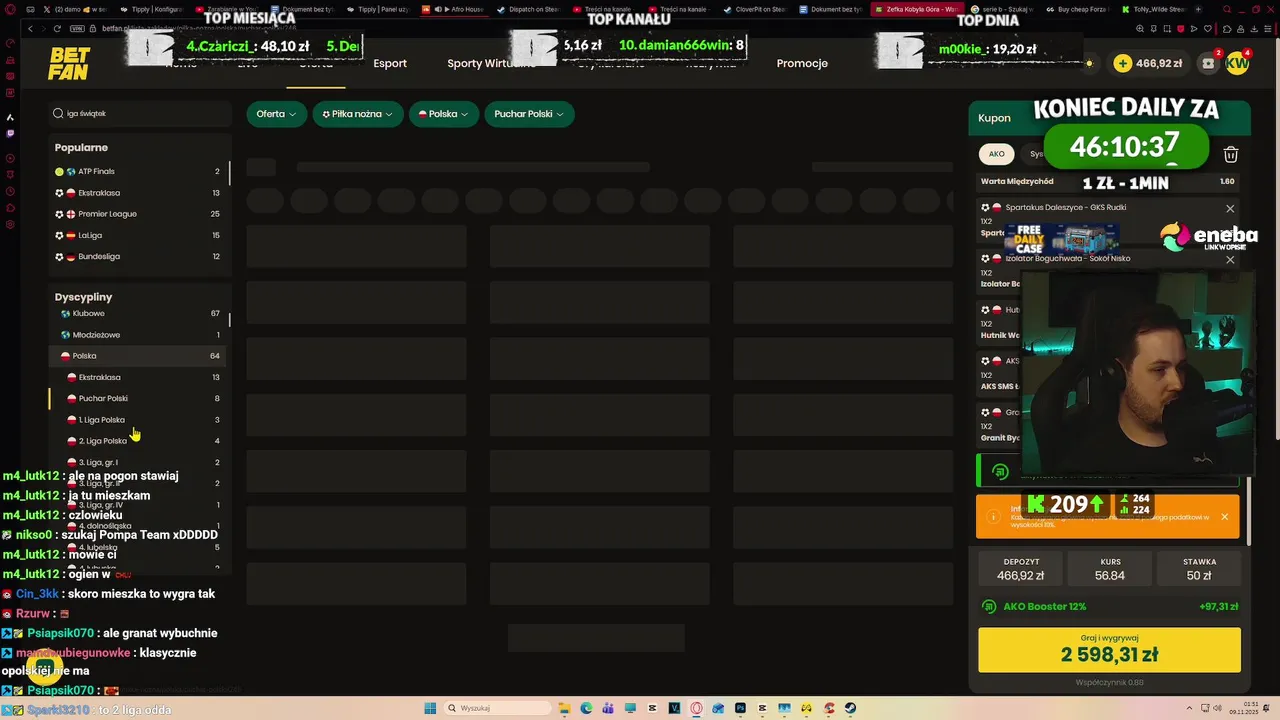Open the BetFan logo home link

[x=69, y=64]
